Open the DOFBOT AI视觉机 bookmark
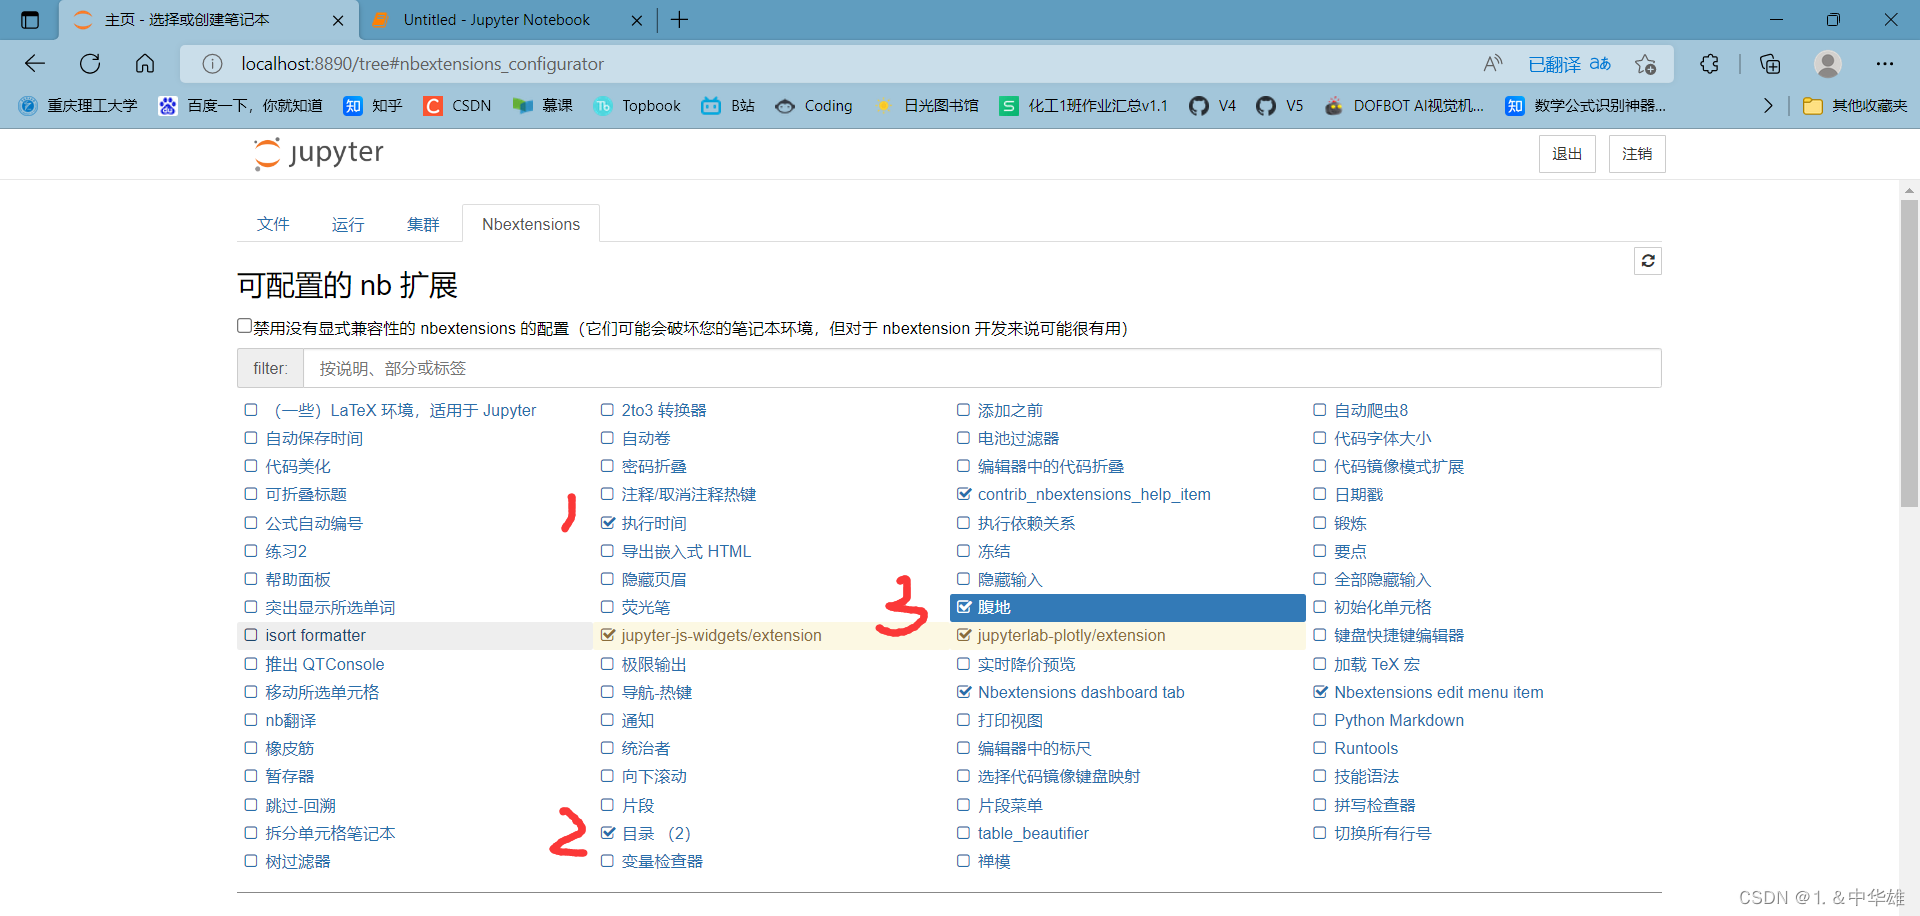The height and width of the screenshot is (916, 1920). [x=1404, y=106]
